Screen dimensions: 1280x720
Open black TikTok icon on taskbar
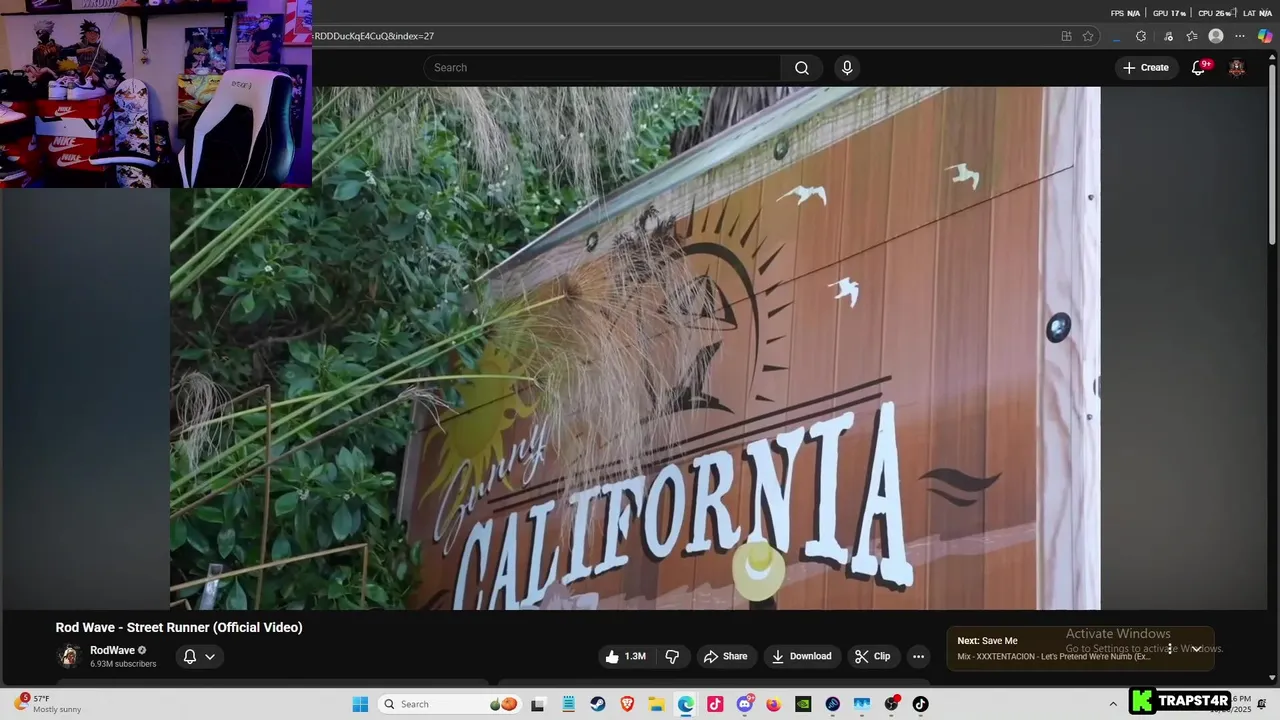(920, 704)
